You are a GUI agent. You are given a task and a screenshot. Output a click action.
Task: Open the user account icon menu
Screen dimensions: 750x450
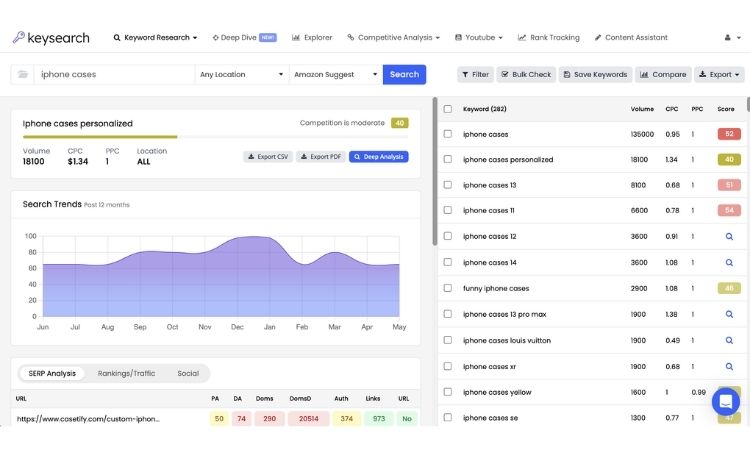point(732,38)
